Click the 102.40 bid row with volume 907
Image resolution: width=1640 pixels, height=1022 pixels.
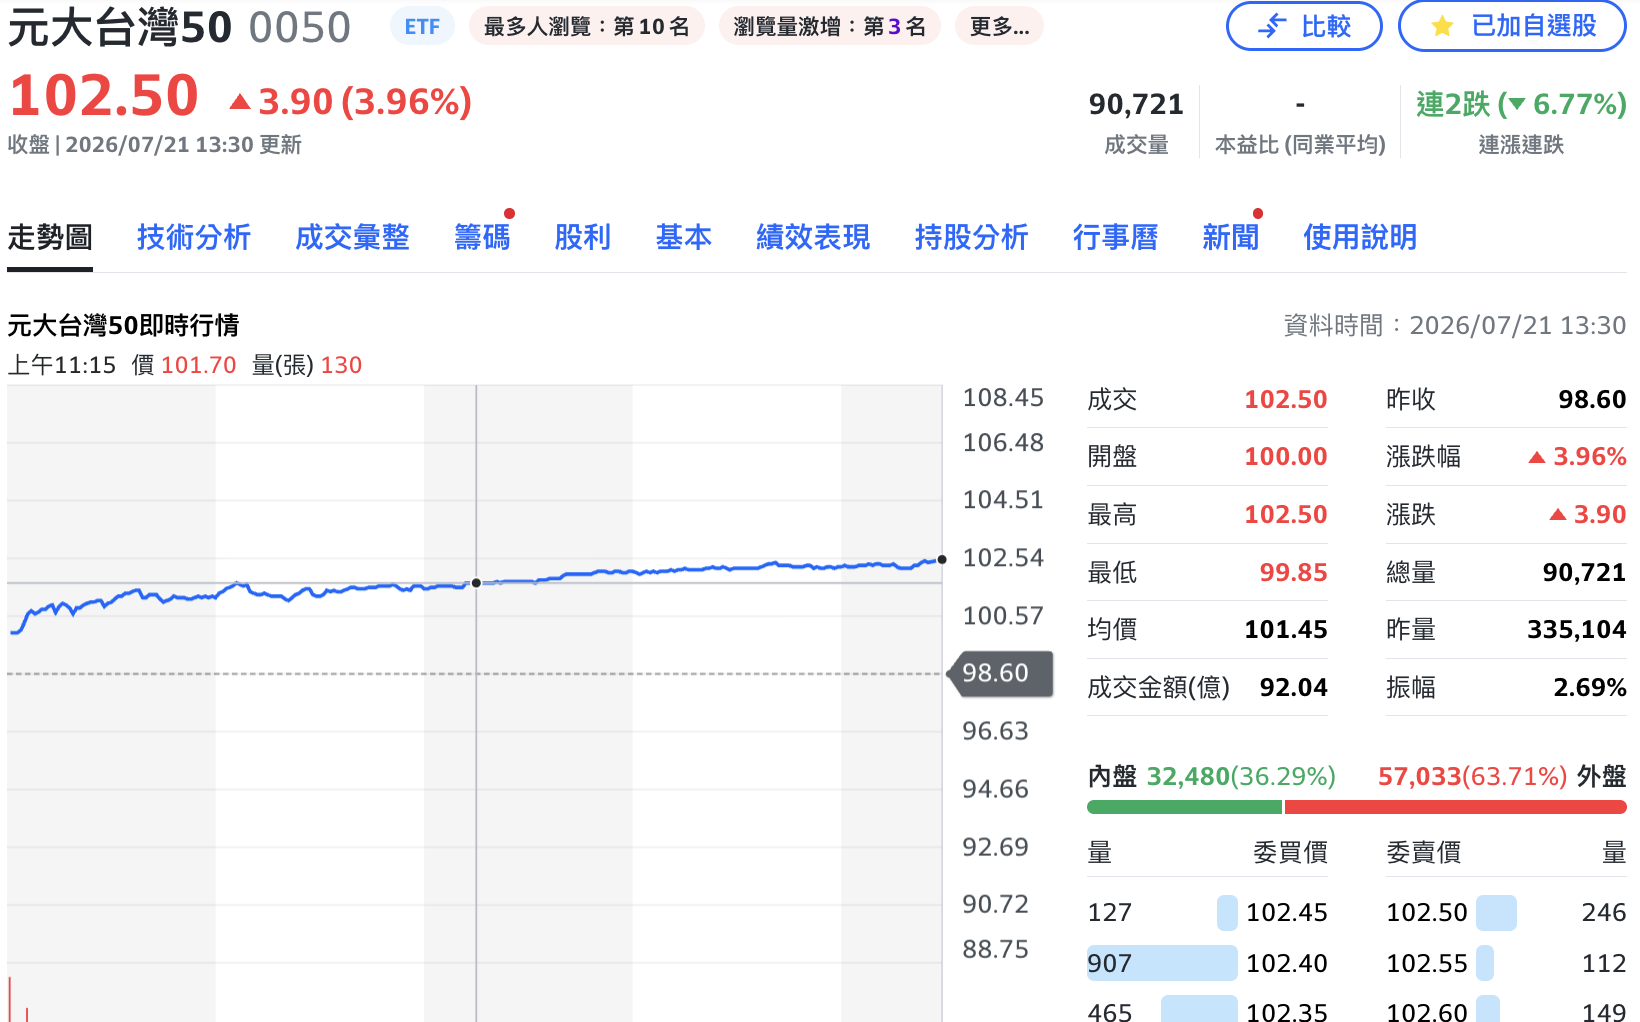click(1207, 963)
